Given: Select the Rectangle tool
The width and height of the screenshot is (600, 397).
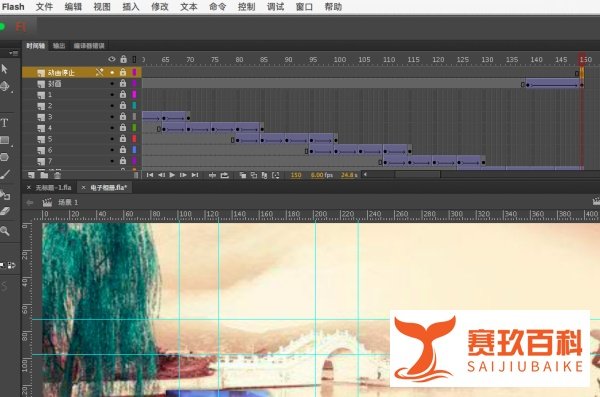Looking at the screenshot, I should click(5, 140).
